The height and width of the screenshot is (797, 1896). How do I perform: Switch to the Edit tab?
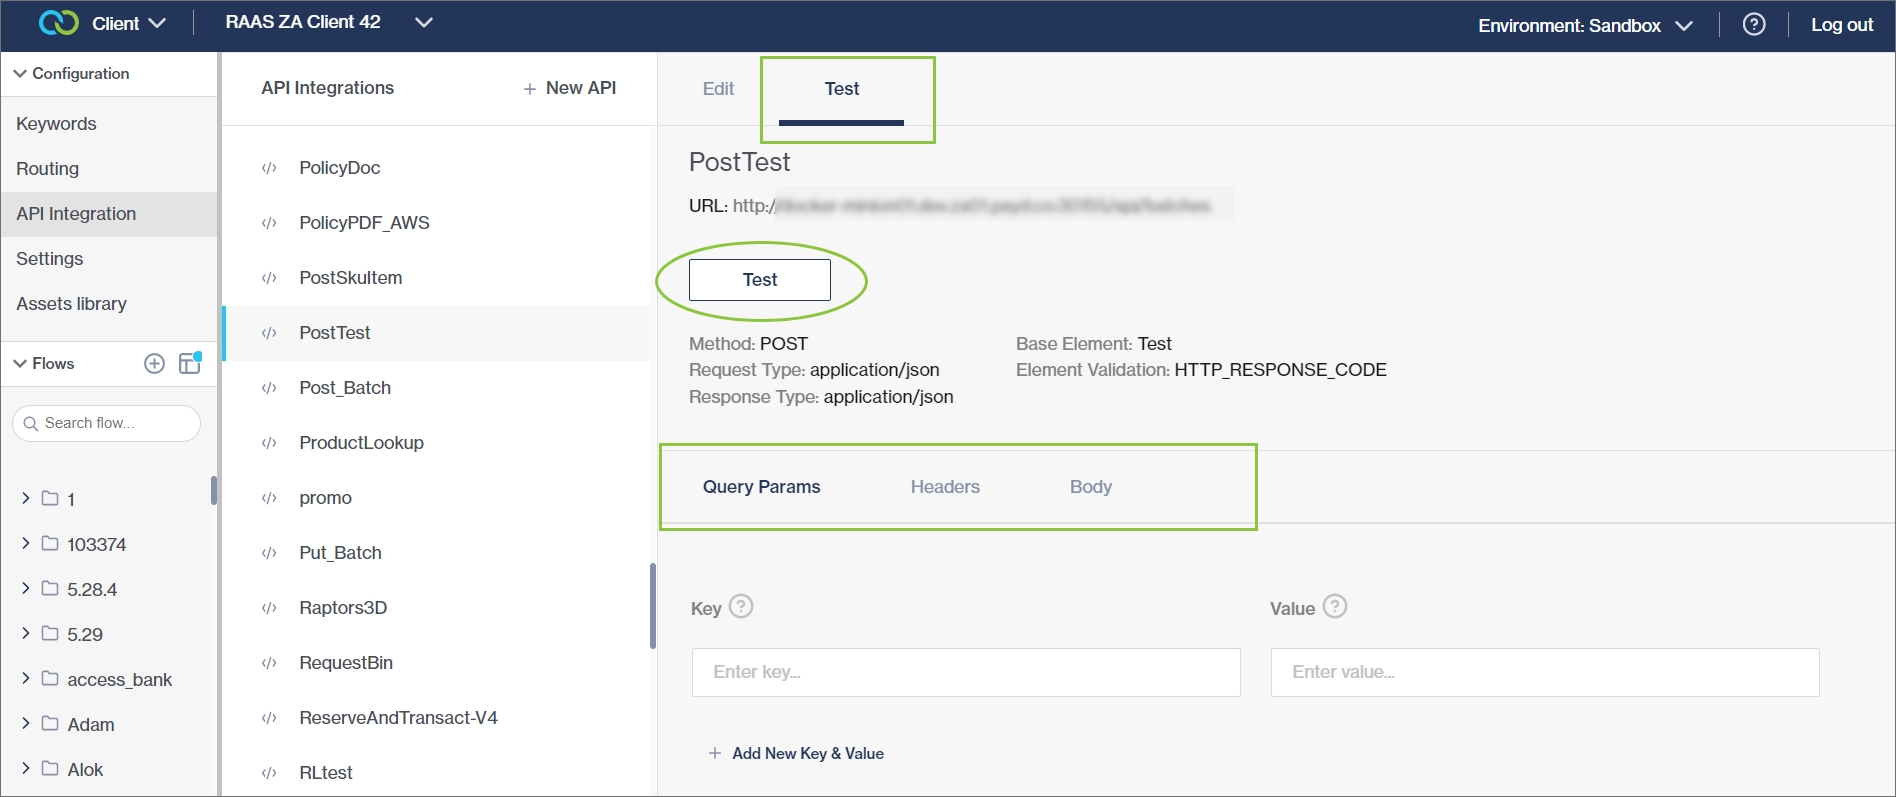[718, 89]
